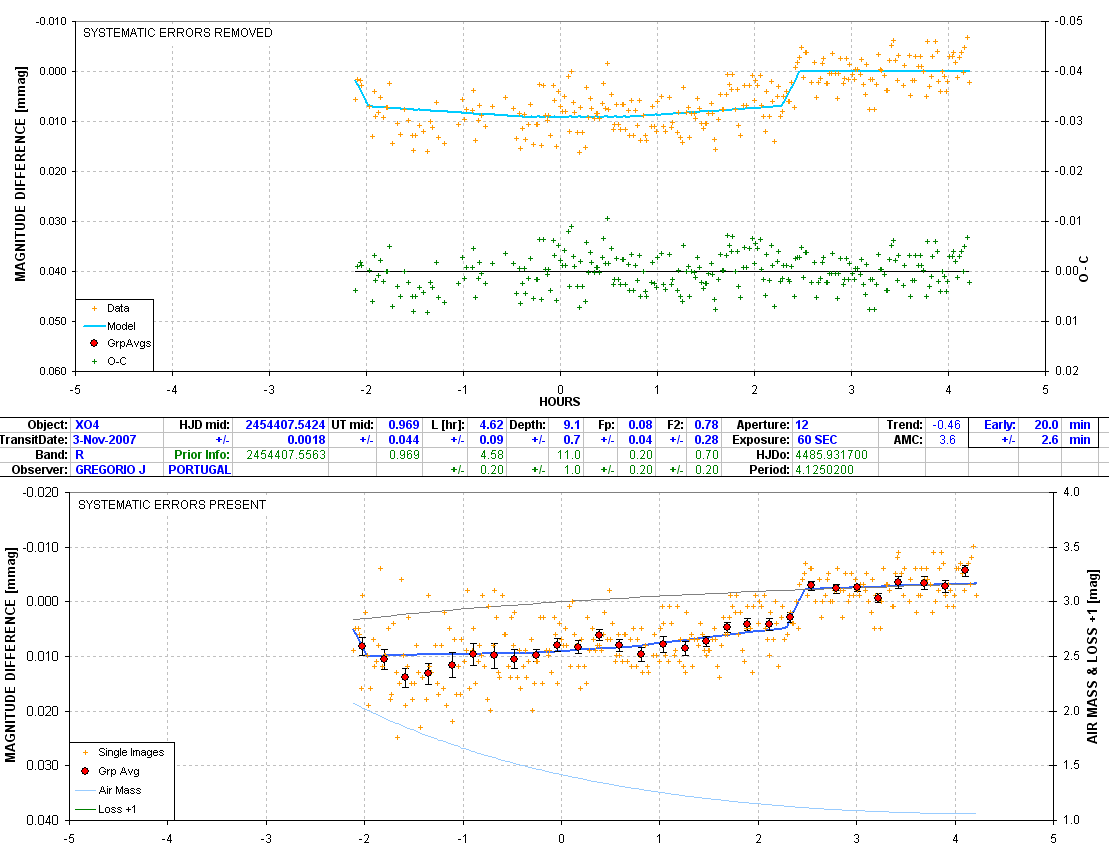The image size is (1109, 849).
Task: Select the "Early:" label
Action: (999, 424)
